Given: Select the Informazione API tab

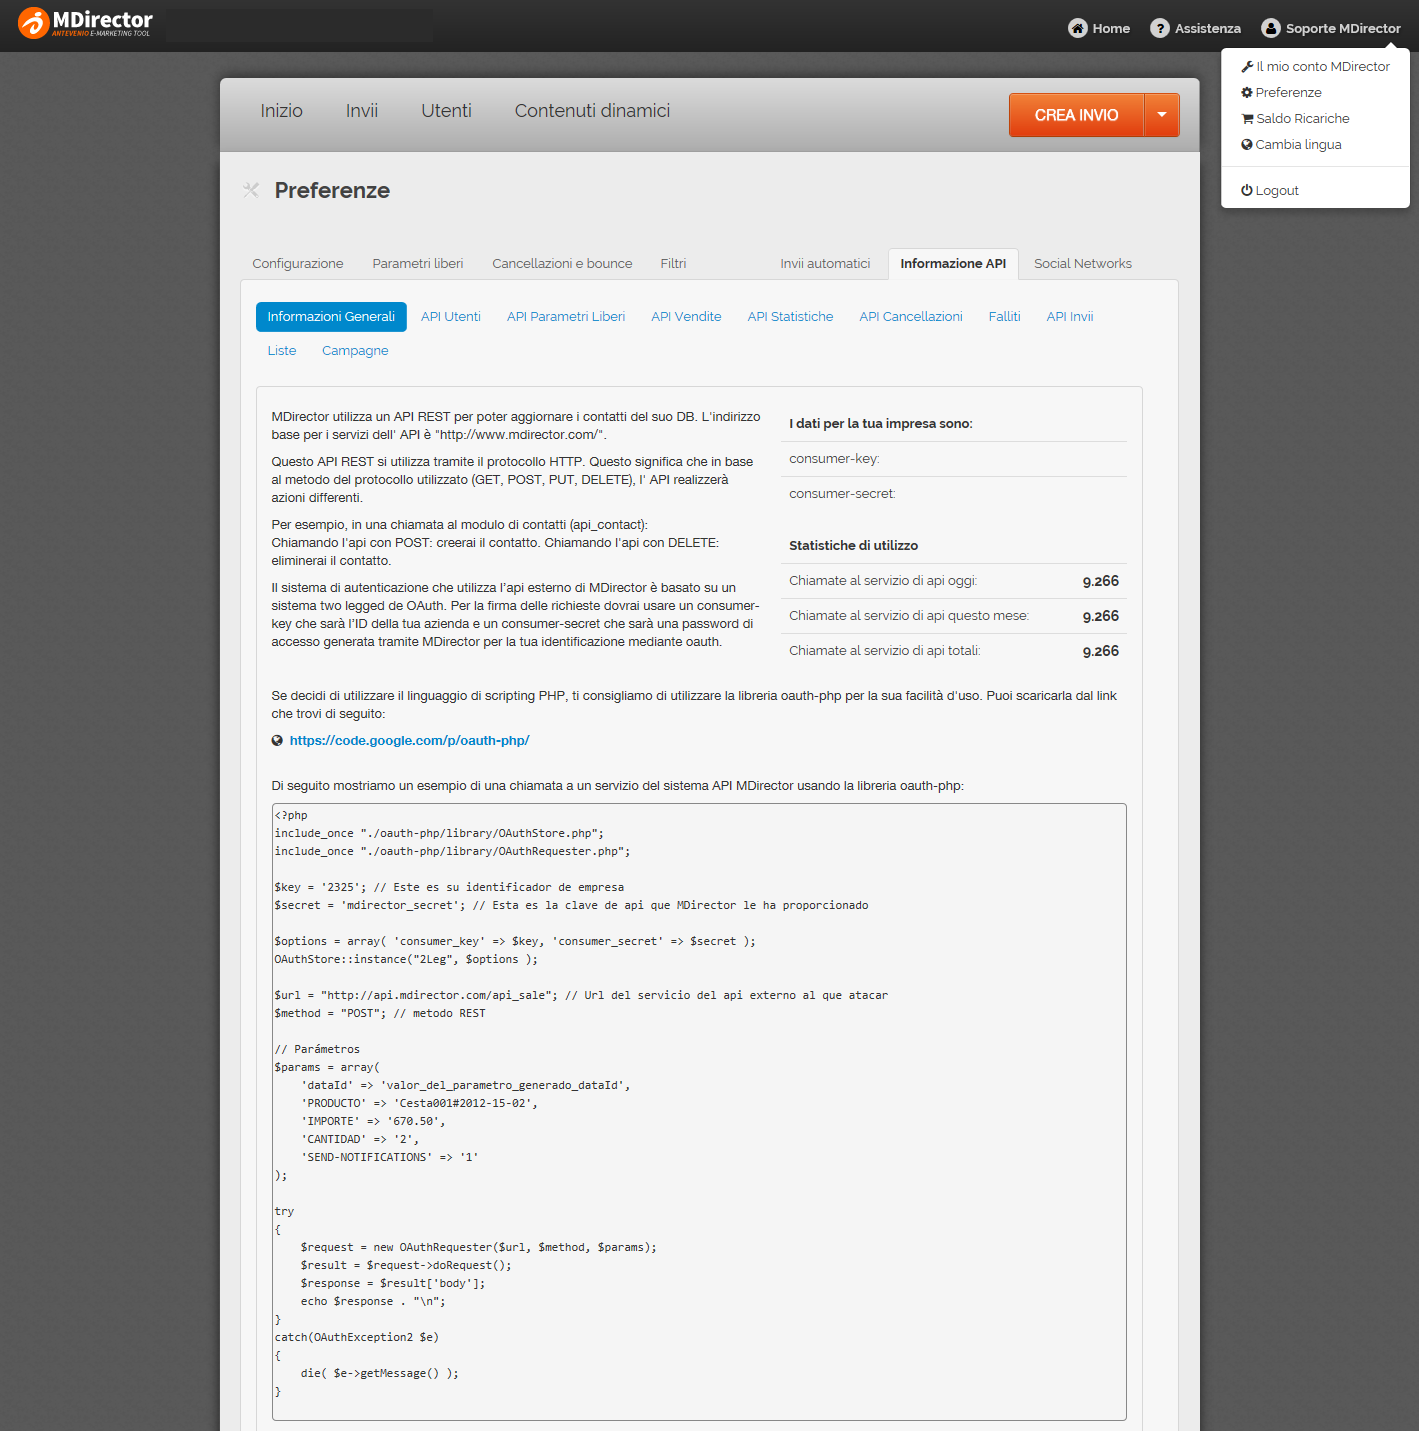Looking at the screenshot, I should pyautogui.click(x=953, y=264).
